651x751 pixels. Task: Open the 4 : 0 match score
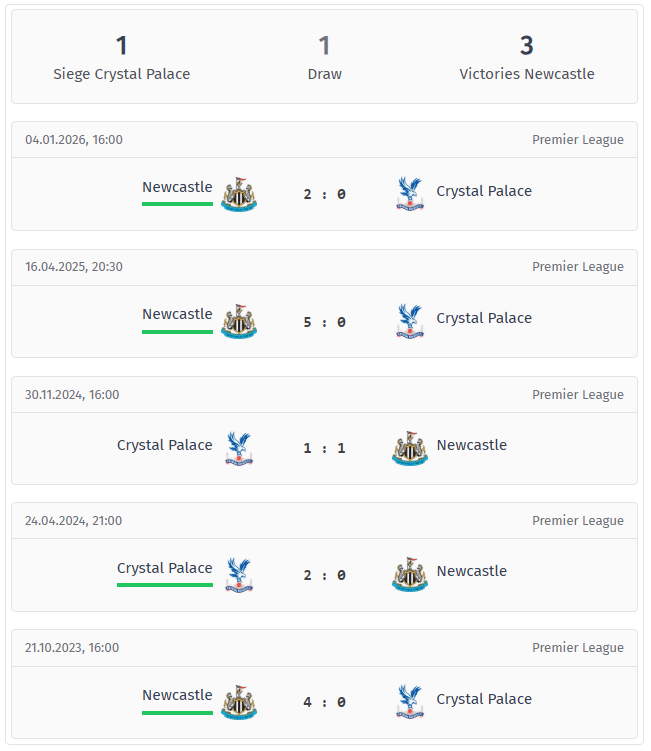tap(324, 702)
